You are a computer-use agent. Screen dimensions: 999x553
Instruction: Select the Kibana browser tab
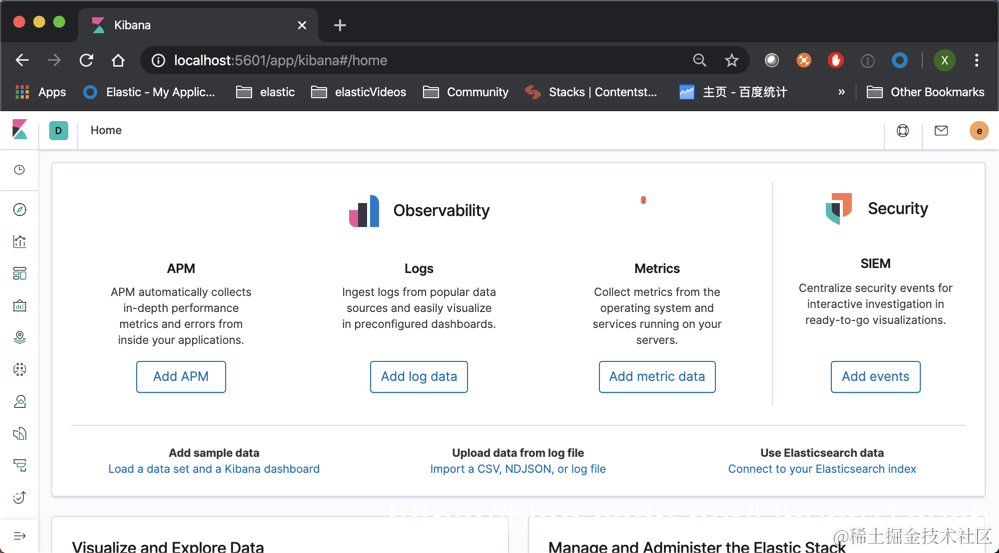pyautogui.click(x=198, y=25)
